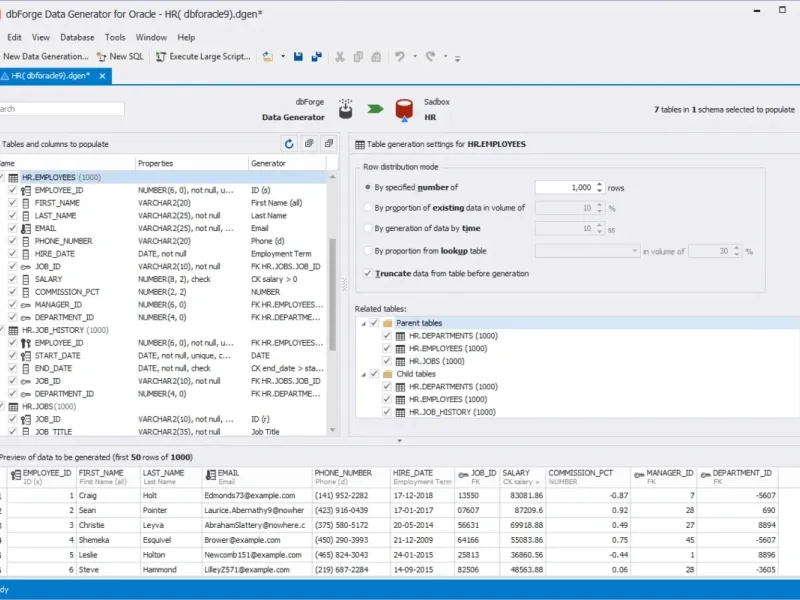Open the Database menu
The image size is (800, 600).
77,37
